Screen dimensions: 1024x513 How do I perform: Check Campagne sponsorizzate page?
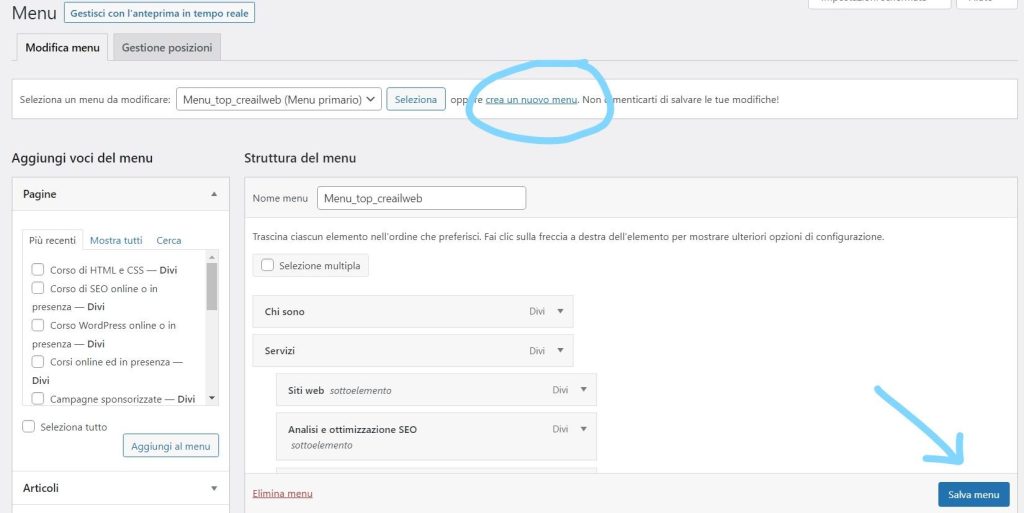[x=38, y=398]
